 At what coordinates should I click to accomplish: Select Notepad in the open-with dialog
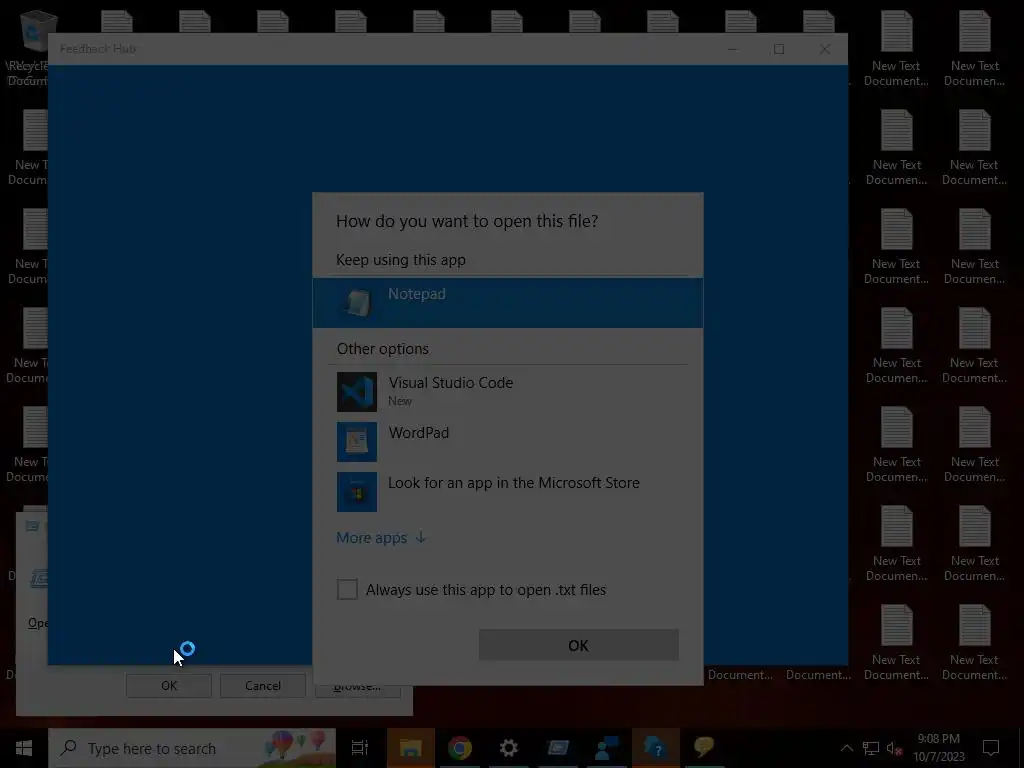coord(507,302)
